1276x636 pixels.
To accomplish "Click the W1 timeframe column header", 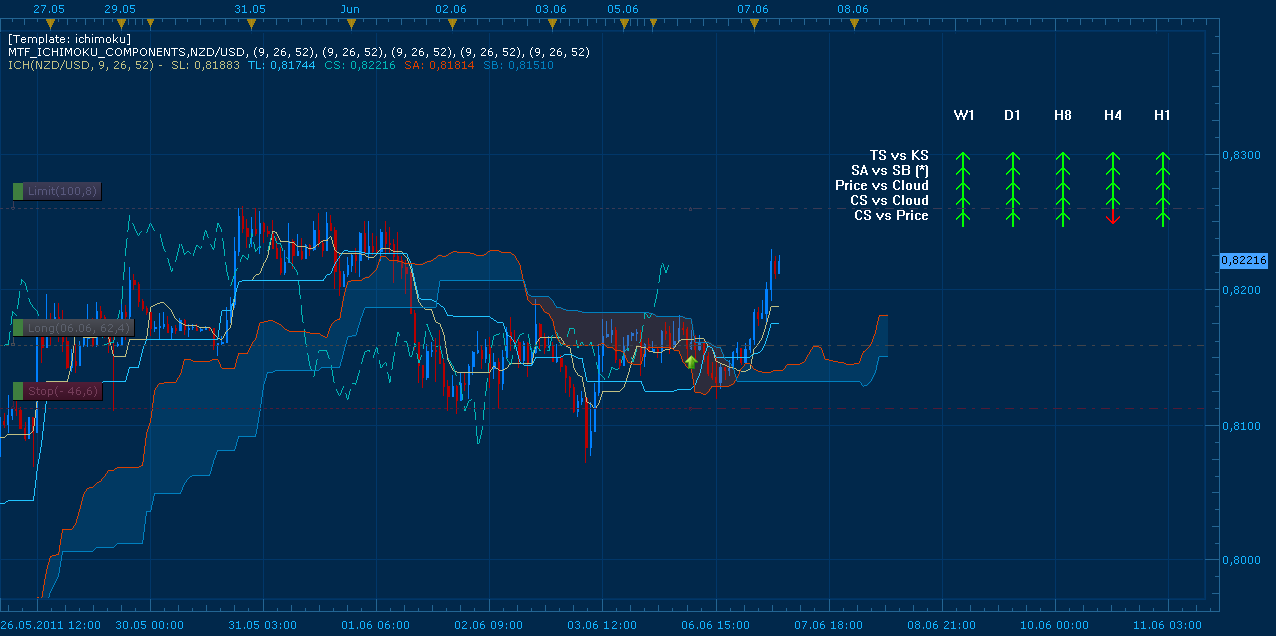I will point(964,116).
